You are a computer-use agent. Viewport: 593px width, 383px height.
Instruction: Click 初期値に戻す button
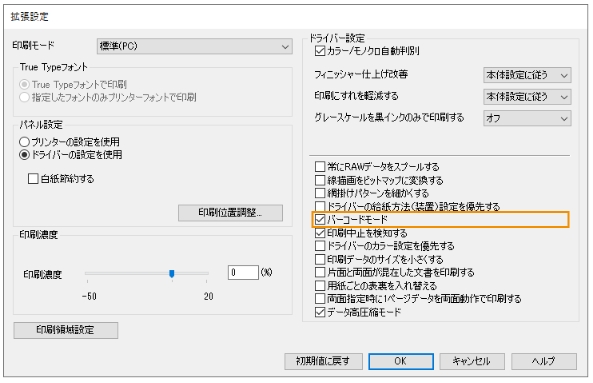point(323,361)
